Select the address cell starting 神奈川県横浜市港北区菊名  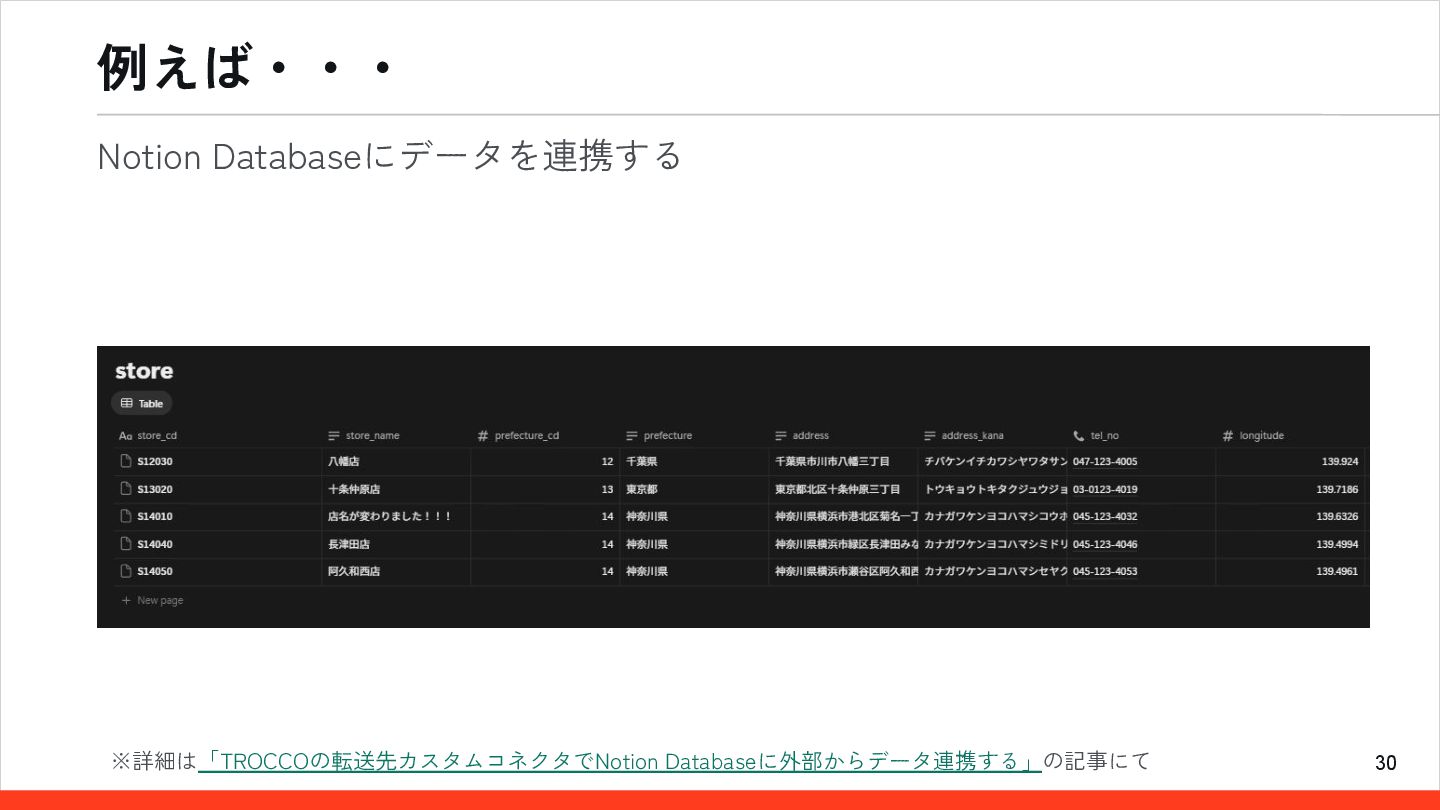pyautogui.click(x=843, y=516)
